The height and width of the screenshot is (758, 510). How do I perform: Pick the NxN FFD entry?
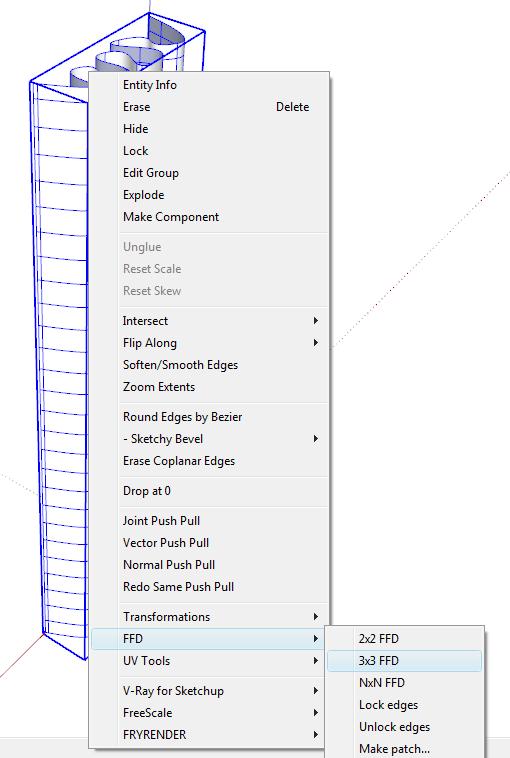[404, 683]
